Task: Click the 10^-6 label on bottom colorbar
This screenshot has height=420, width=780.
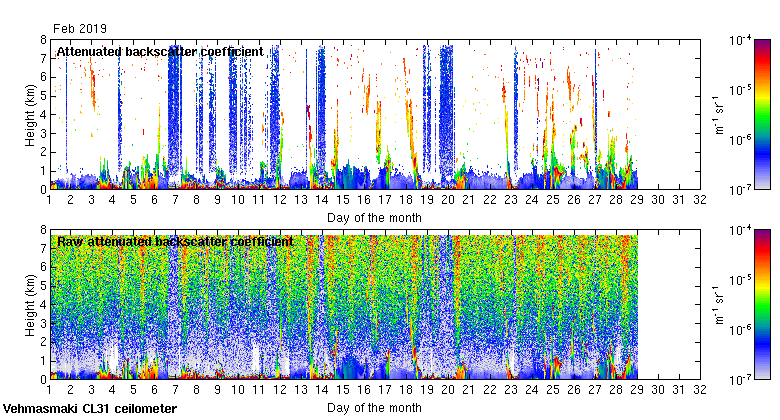Action: point(740,329)
